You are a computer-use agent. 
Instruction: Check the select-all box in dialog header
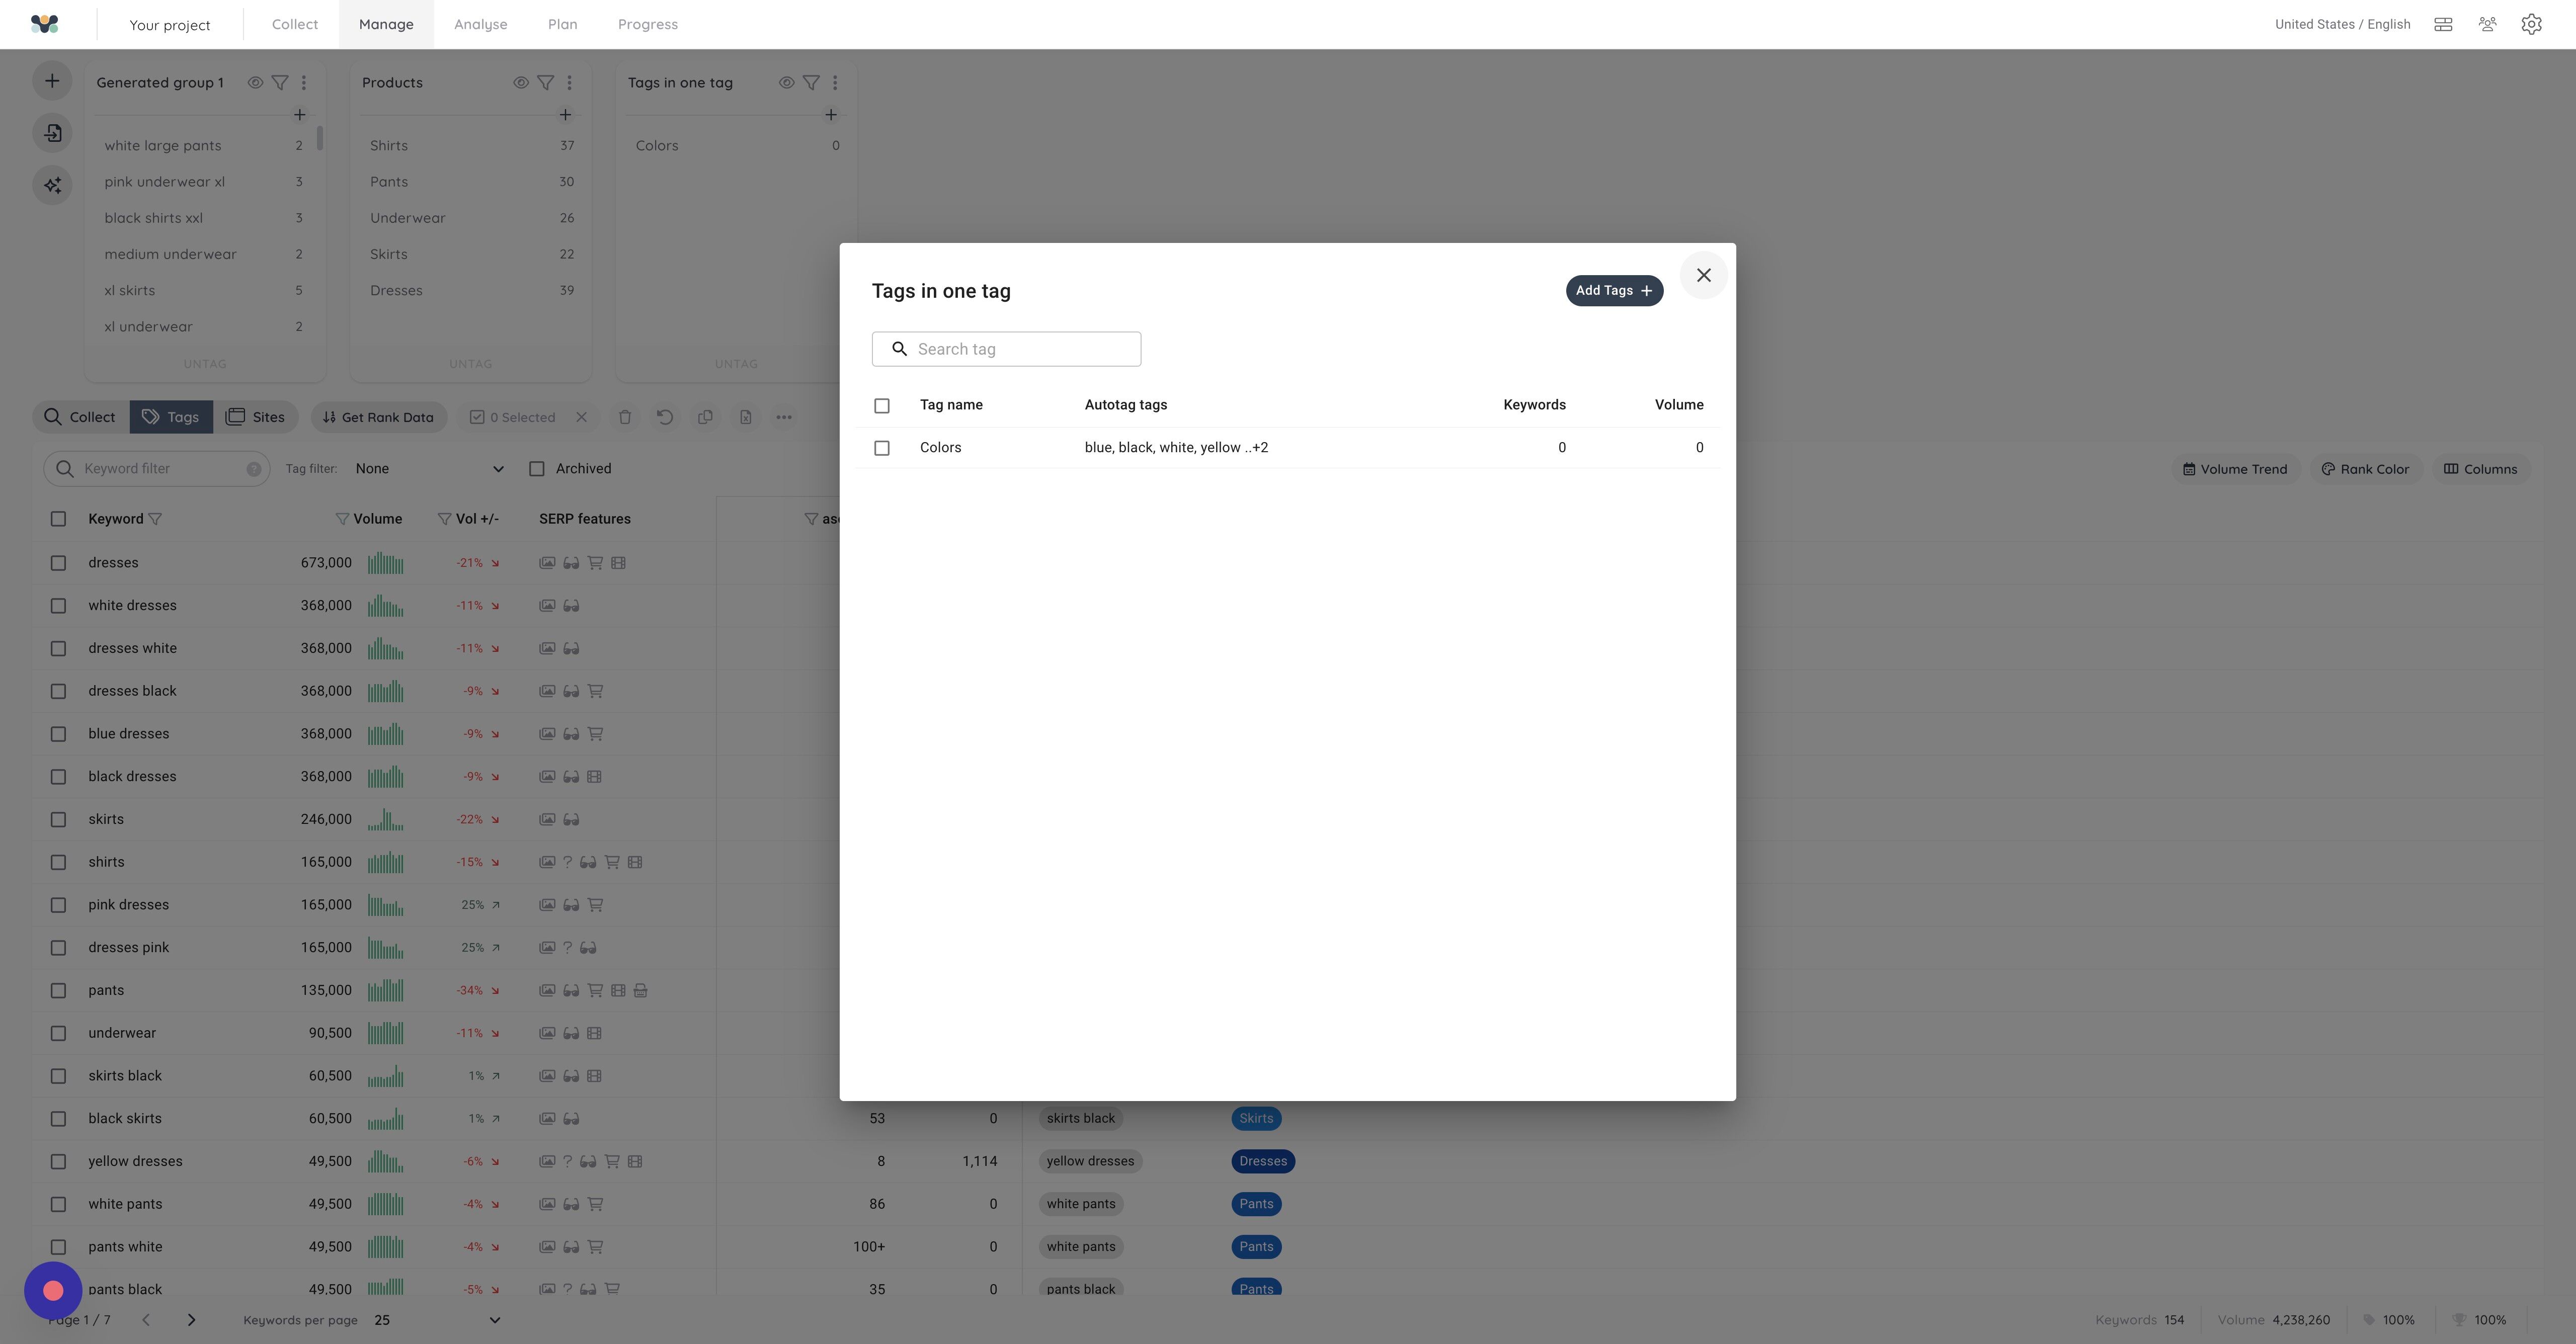coord(881,405)
